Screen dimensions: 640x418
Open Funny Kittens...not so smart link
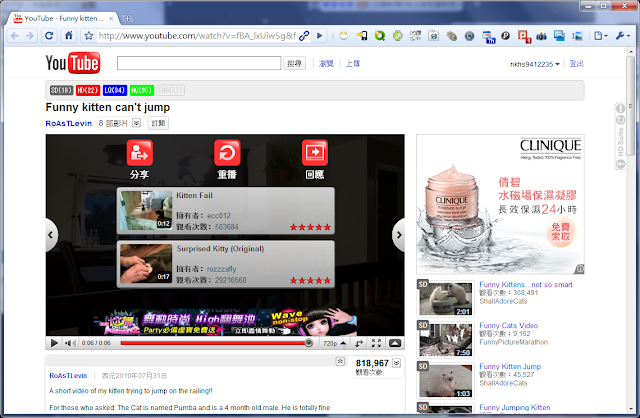point(526,285)
